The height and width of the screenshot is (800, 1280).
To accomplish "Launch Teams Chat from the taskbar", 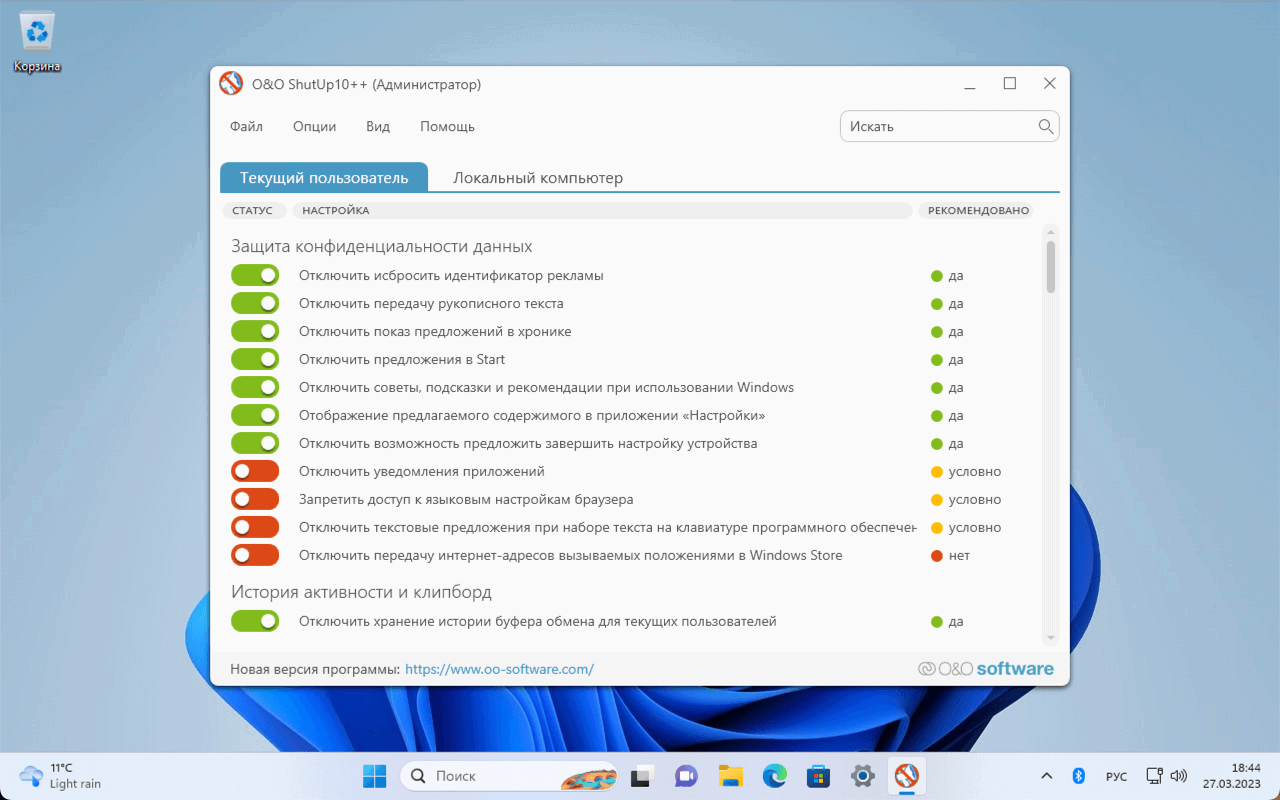I will [686, 776].
